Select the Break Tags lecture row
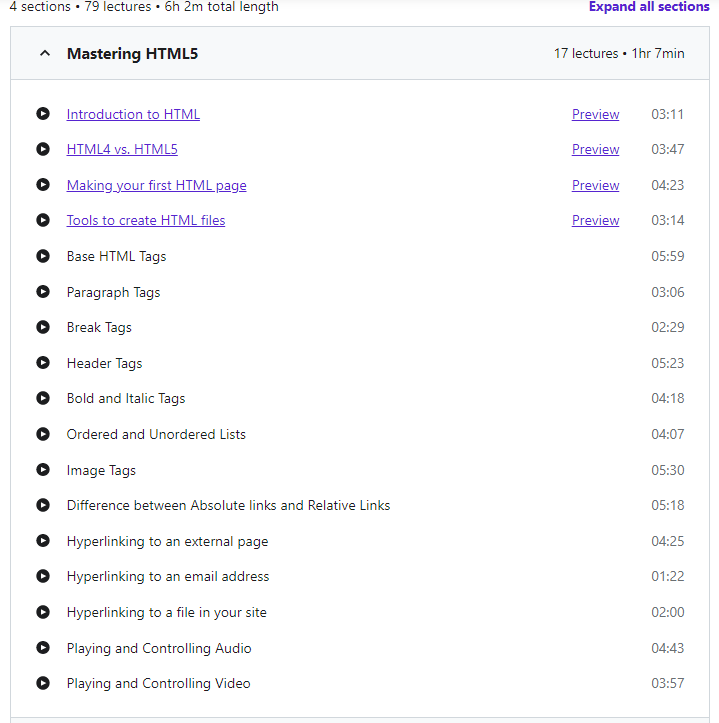719x723 pixels. (x=99, y=327)
